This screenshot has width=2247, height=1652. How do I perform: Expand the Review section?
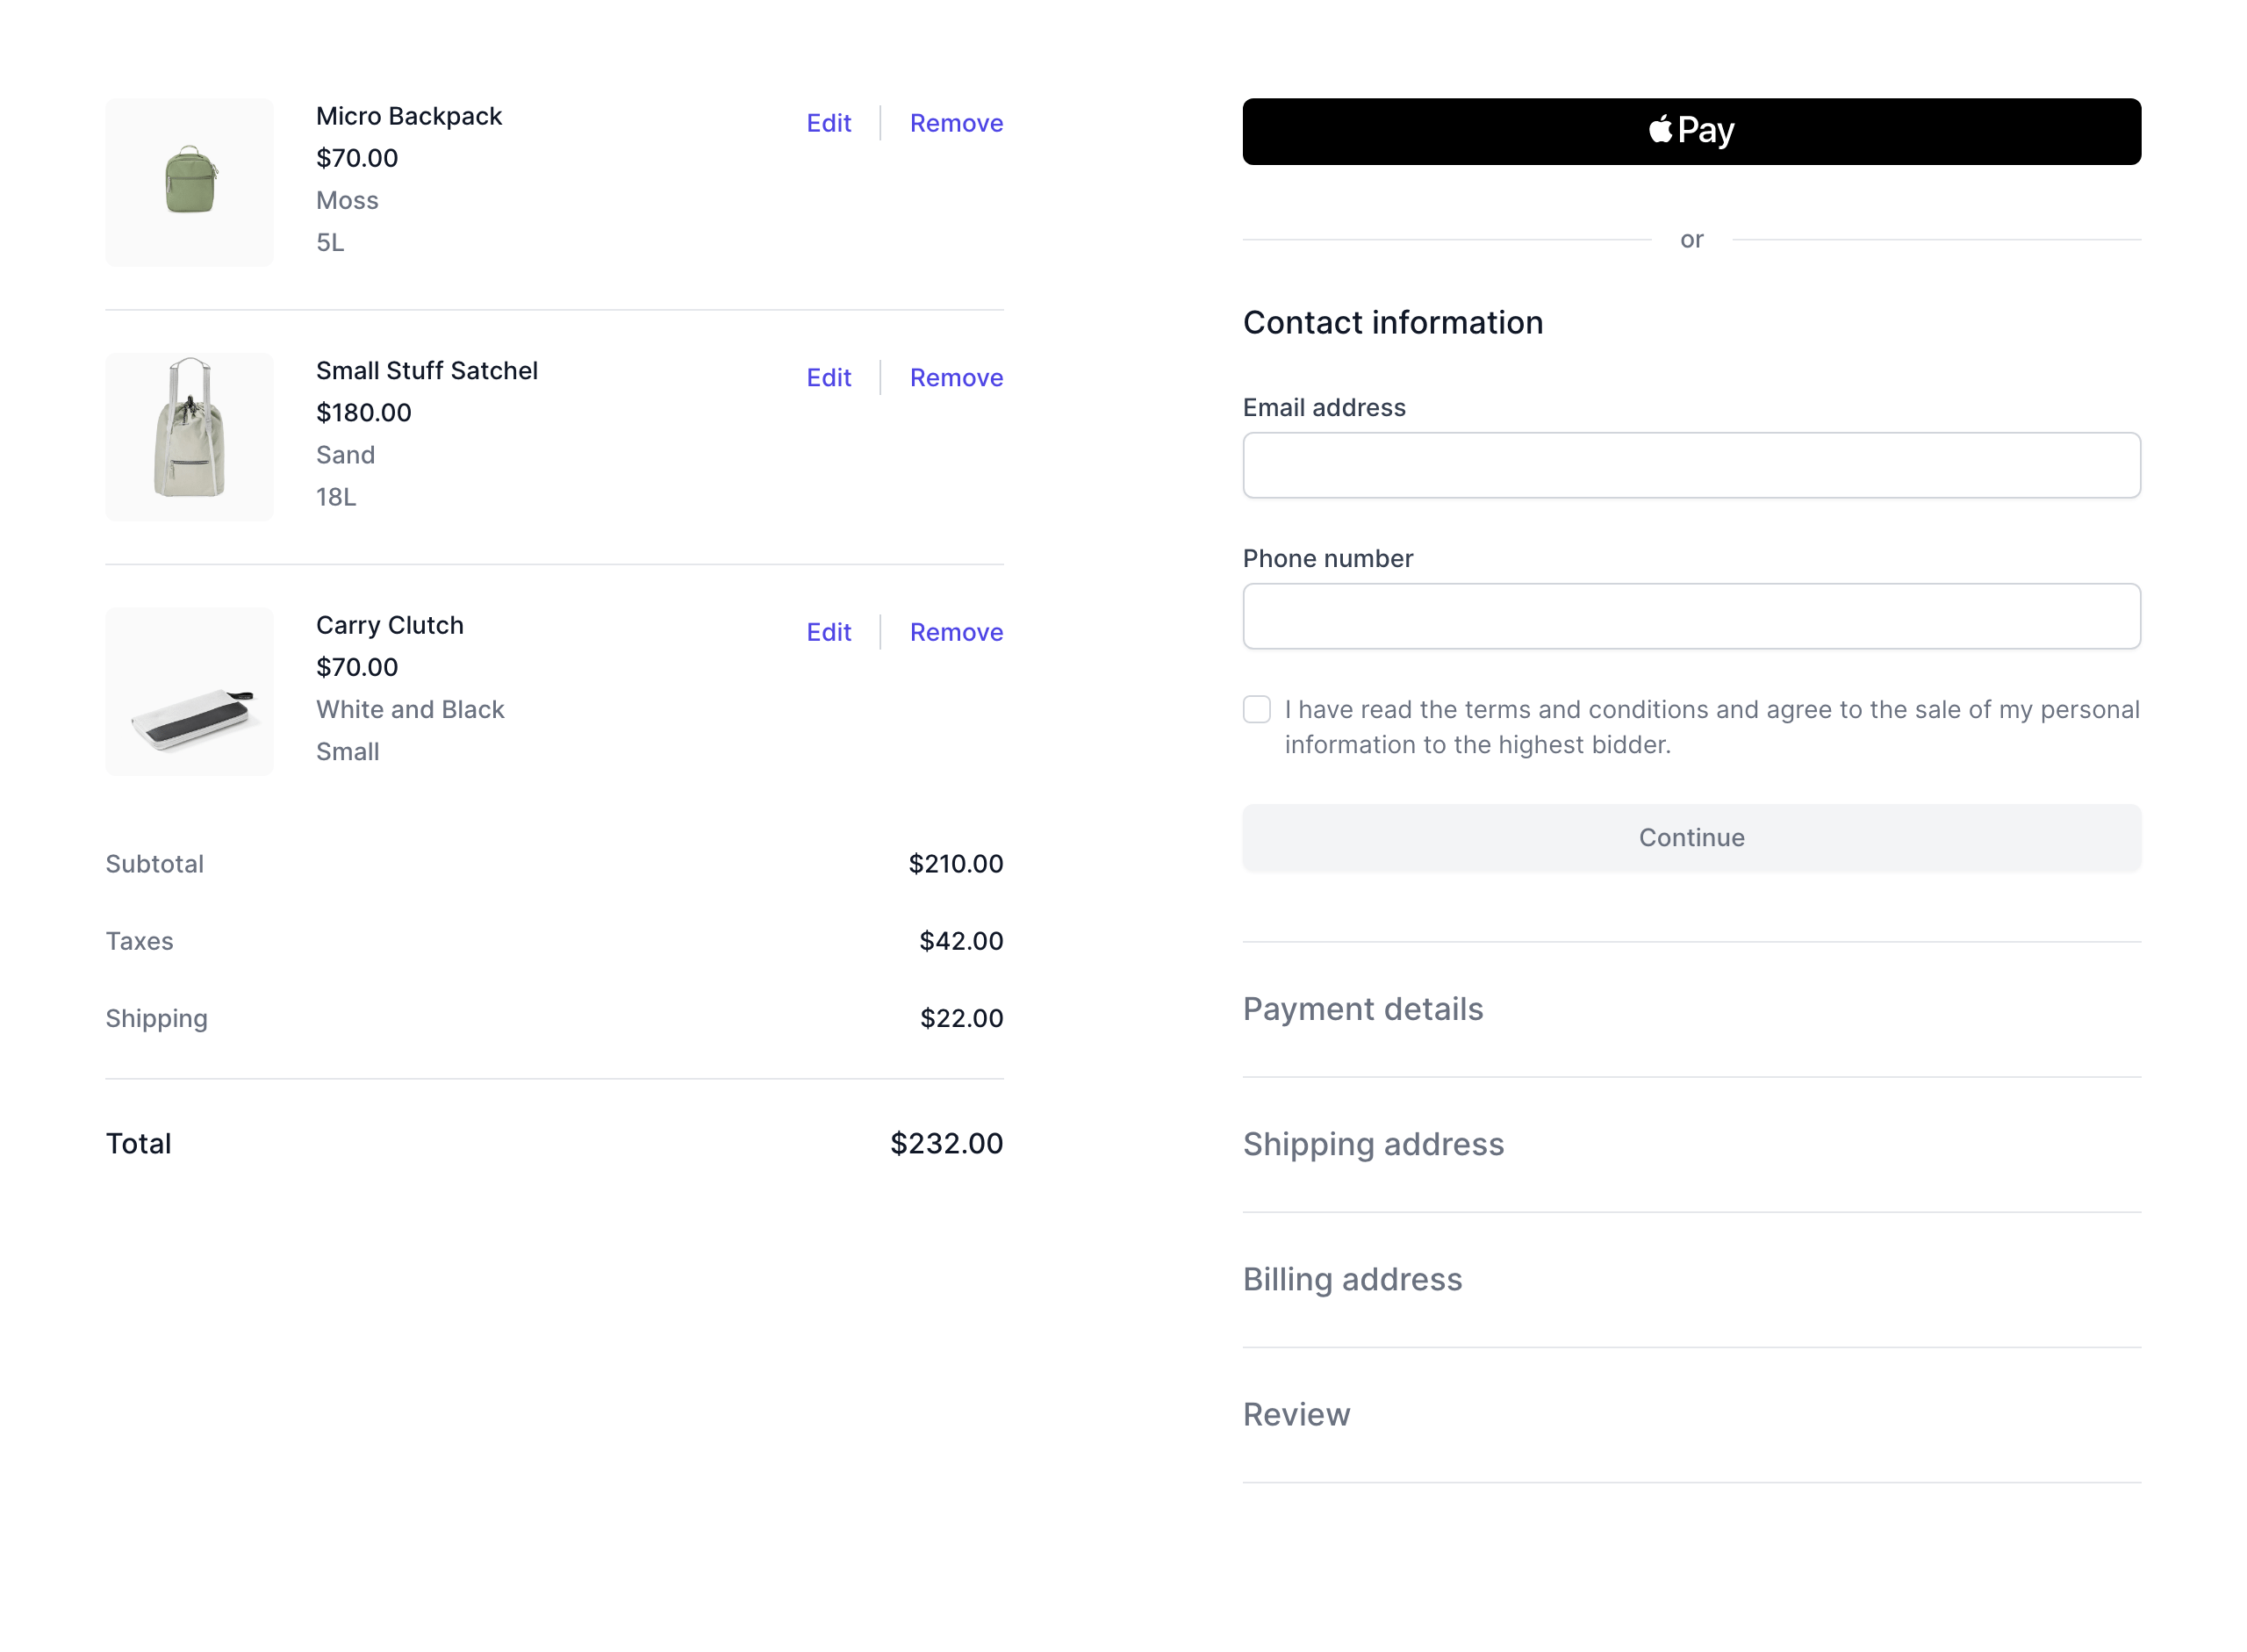(x=1295, y=1414)
